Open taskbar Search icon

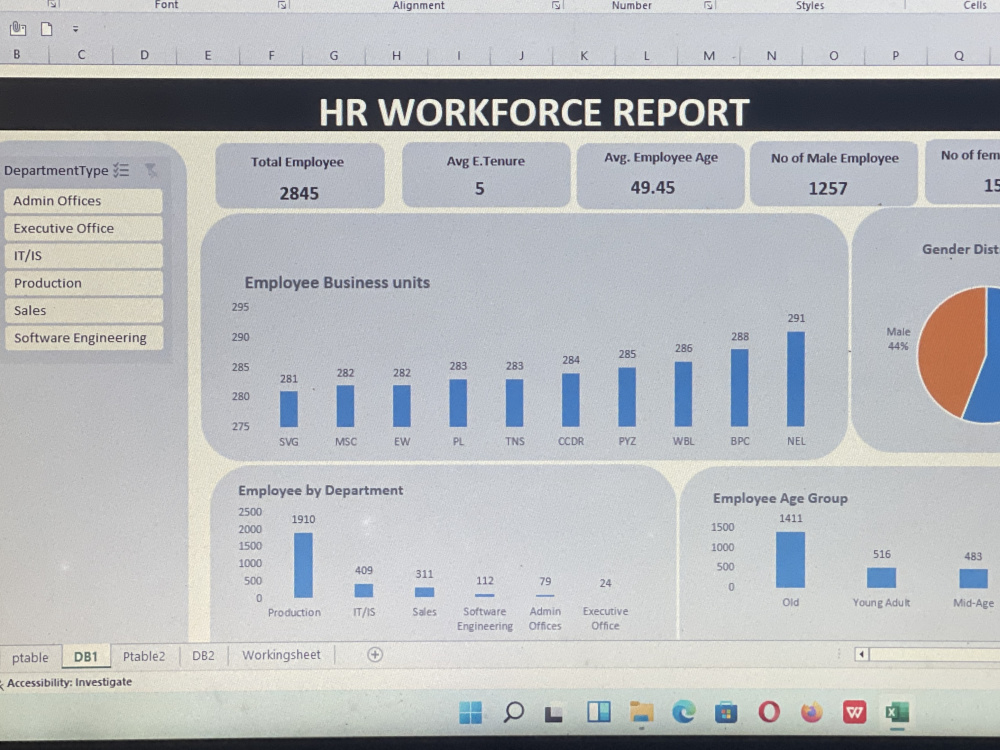(x=513, y=712)
